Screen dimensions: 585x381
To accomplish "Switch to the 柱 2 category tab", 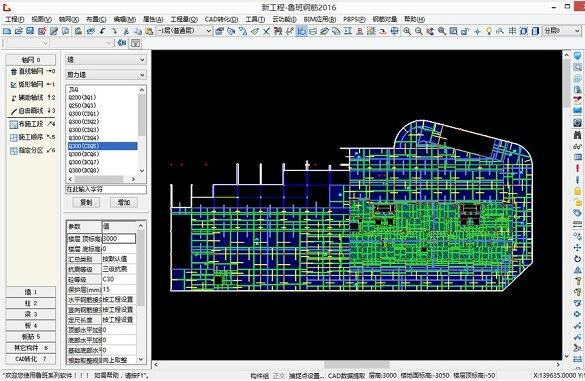I will pos(31,303).
